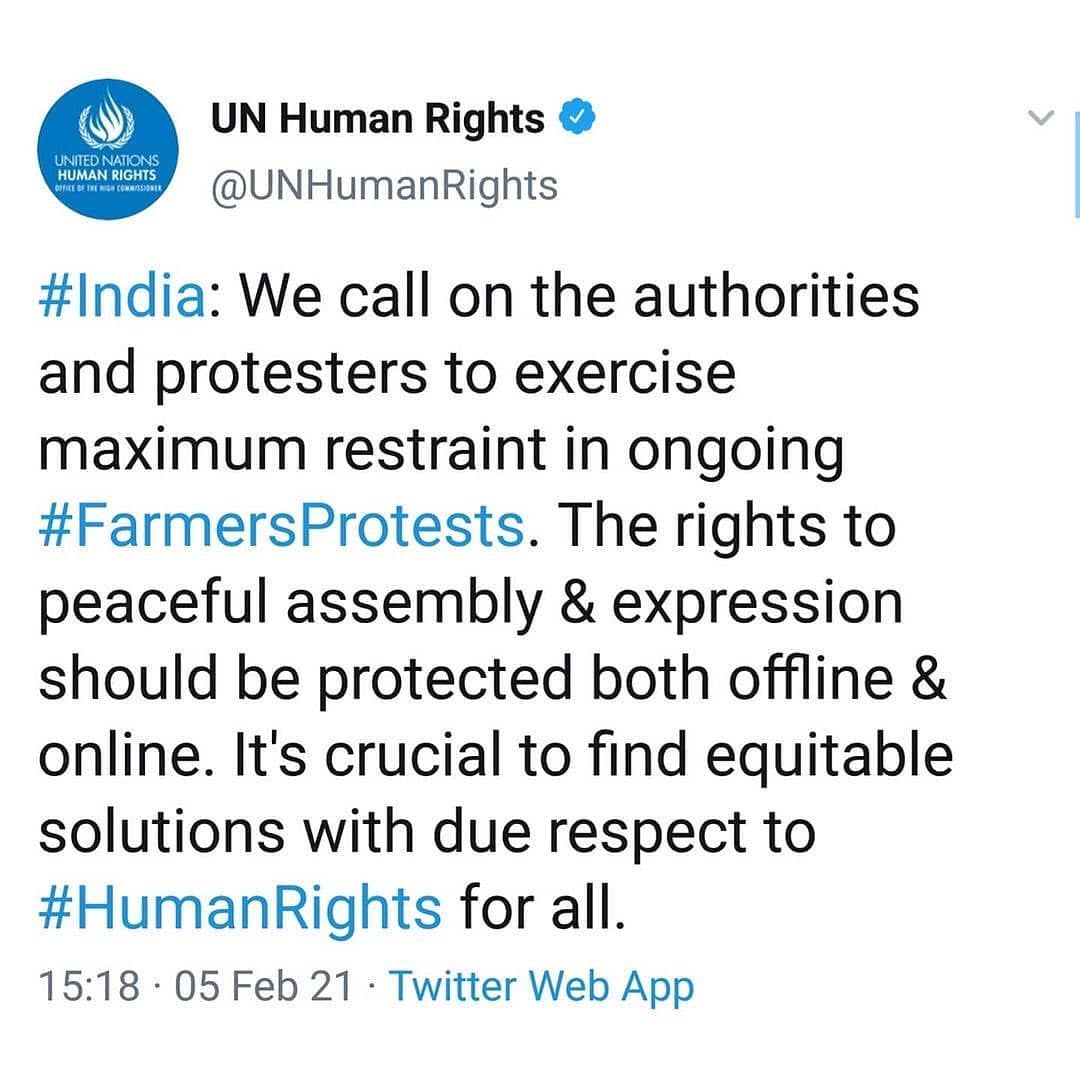Click the tweet text about peaceful assembly
The width and height of the screenshot is (1080, 1080).
tap(470, 603)
